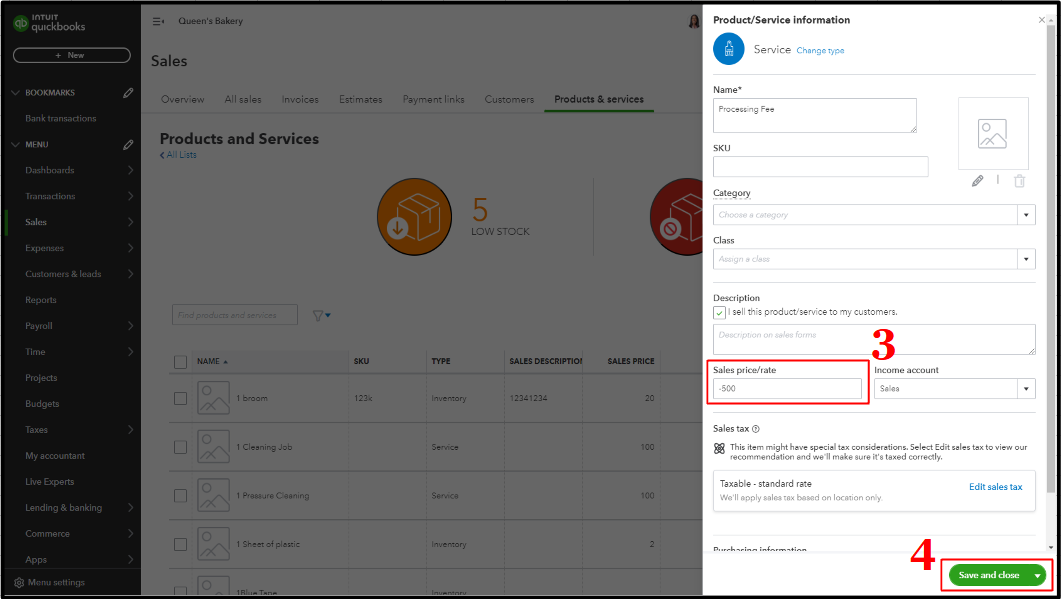The width and height of the screenshot is (1061, 599).
Task: Toggle the select-all checkbox in table header
Action: (180, 361)
